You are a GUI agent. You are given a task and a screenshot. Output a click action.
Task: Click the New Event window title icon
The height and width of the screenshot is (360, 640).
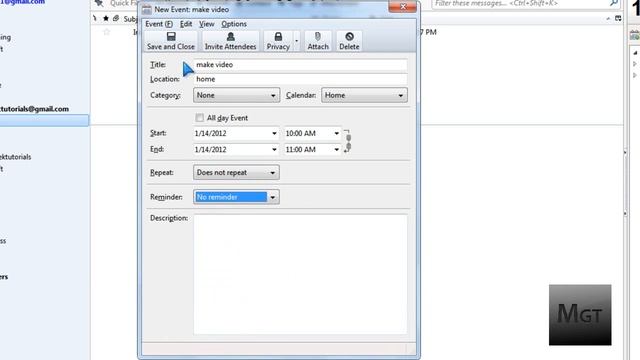click(x=147, y=9)
